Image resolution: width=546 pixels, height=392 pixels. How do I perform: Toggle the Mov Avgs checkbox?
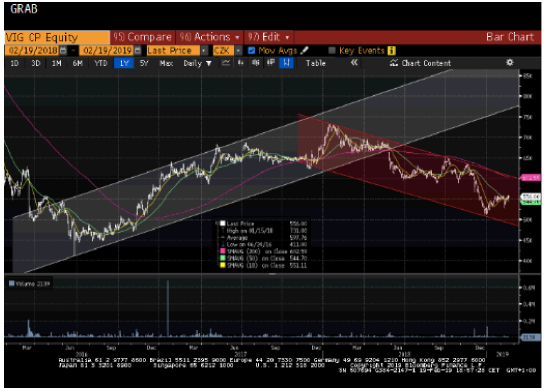tap(251, 50)
